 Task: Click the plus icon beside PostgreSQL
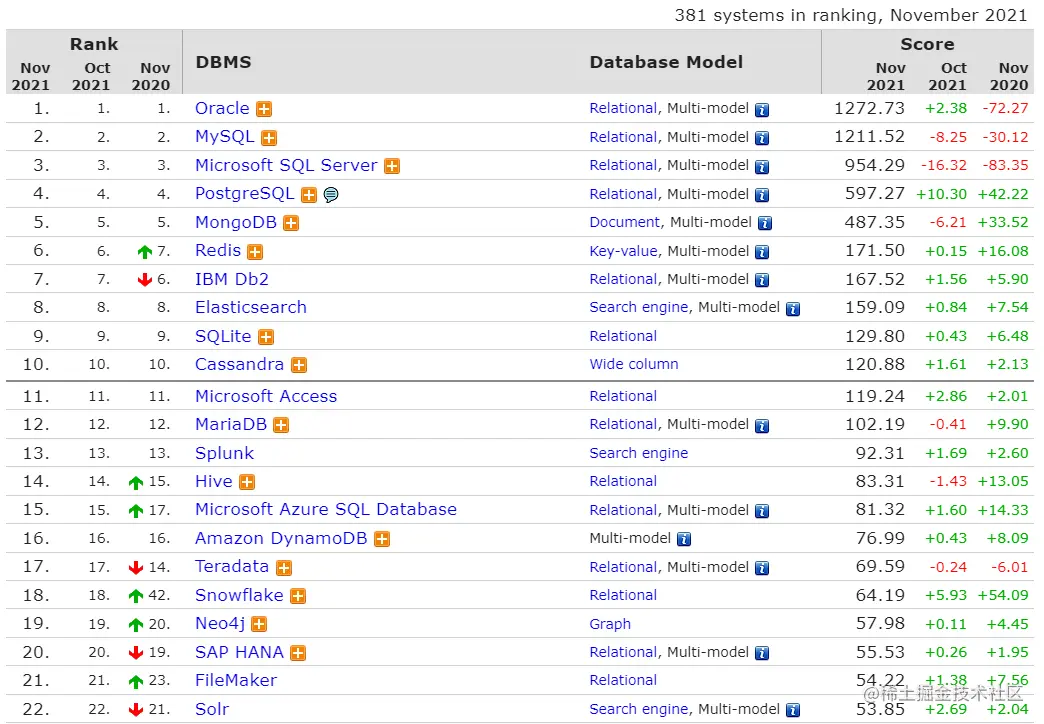(x=309, y=194)
